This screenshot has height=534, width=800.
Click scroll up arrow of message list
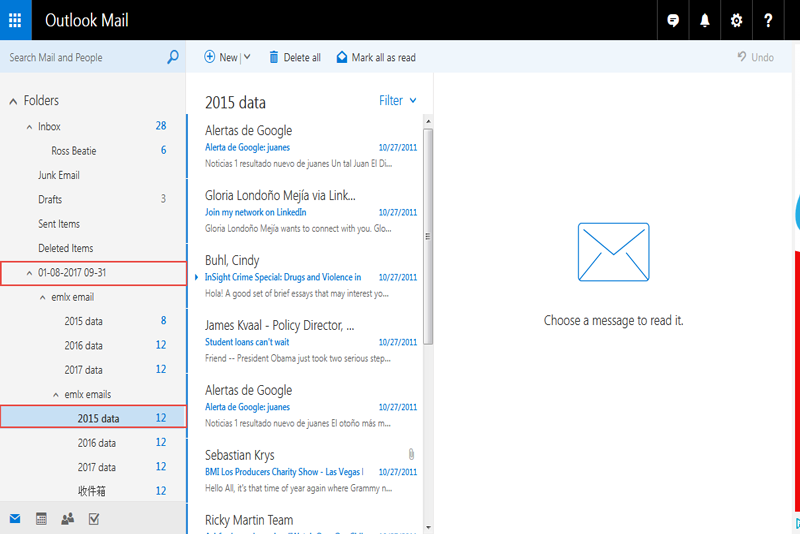pyautogui.click(x=428, y=121)
